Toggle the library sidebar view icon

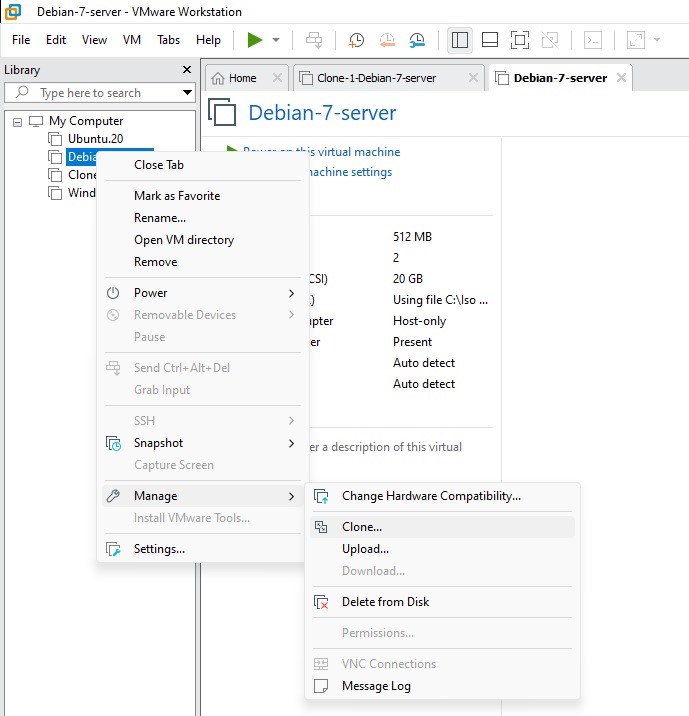tap(459, 40)
